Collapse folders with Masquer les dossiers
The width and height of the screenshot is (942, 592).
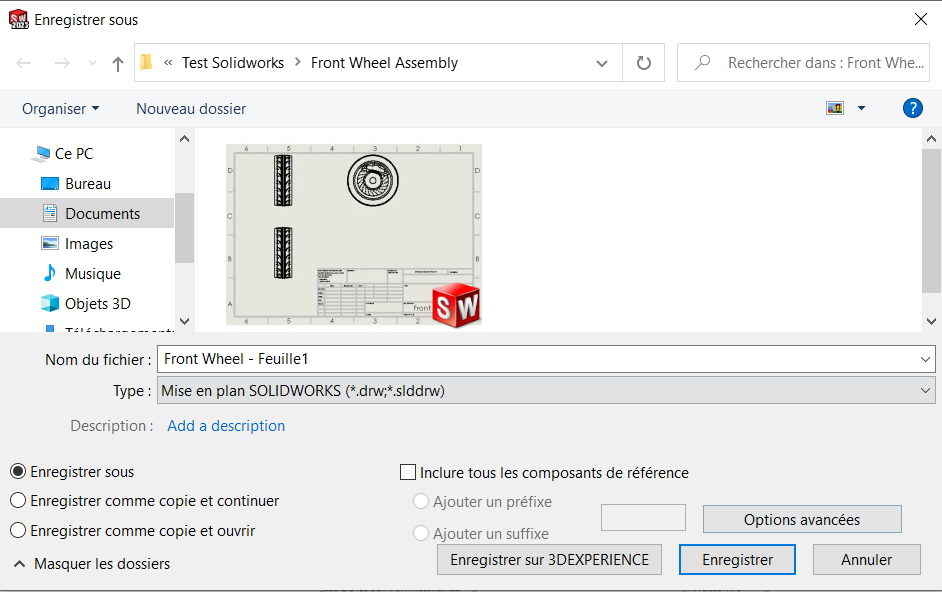pos(92,564)
